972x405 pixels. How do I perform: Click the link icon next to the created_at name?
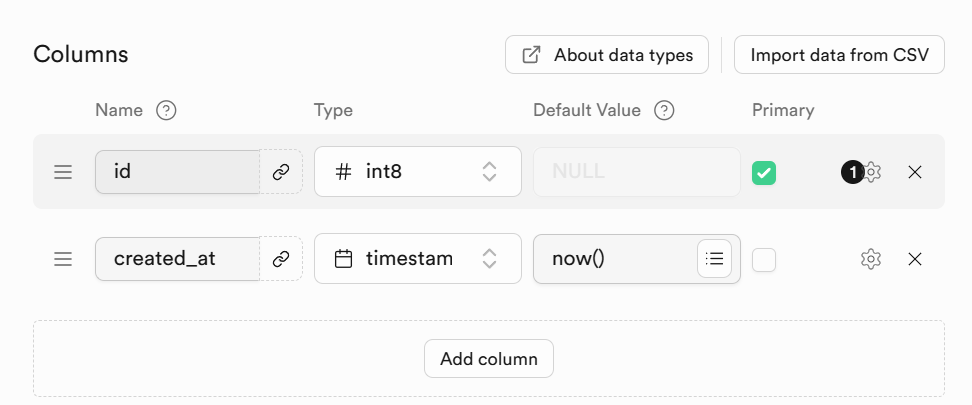pyautogui.click(x=281, y=259)
